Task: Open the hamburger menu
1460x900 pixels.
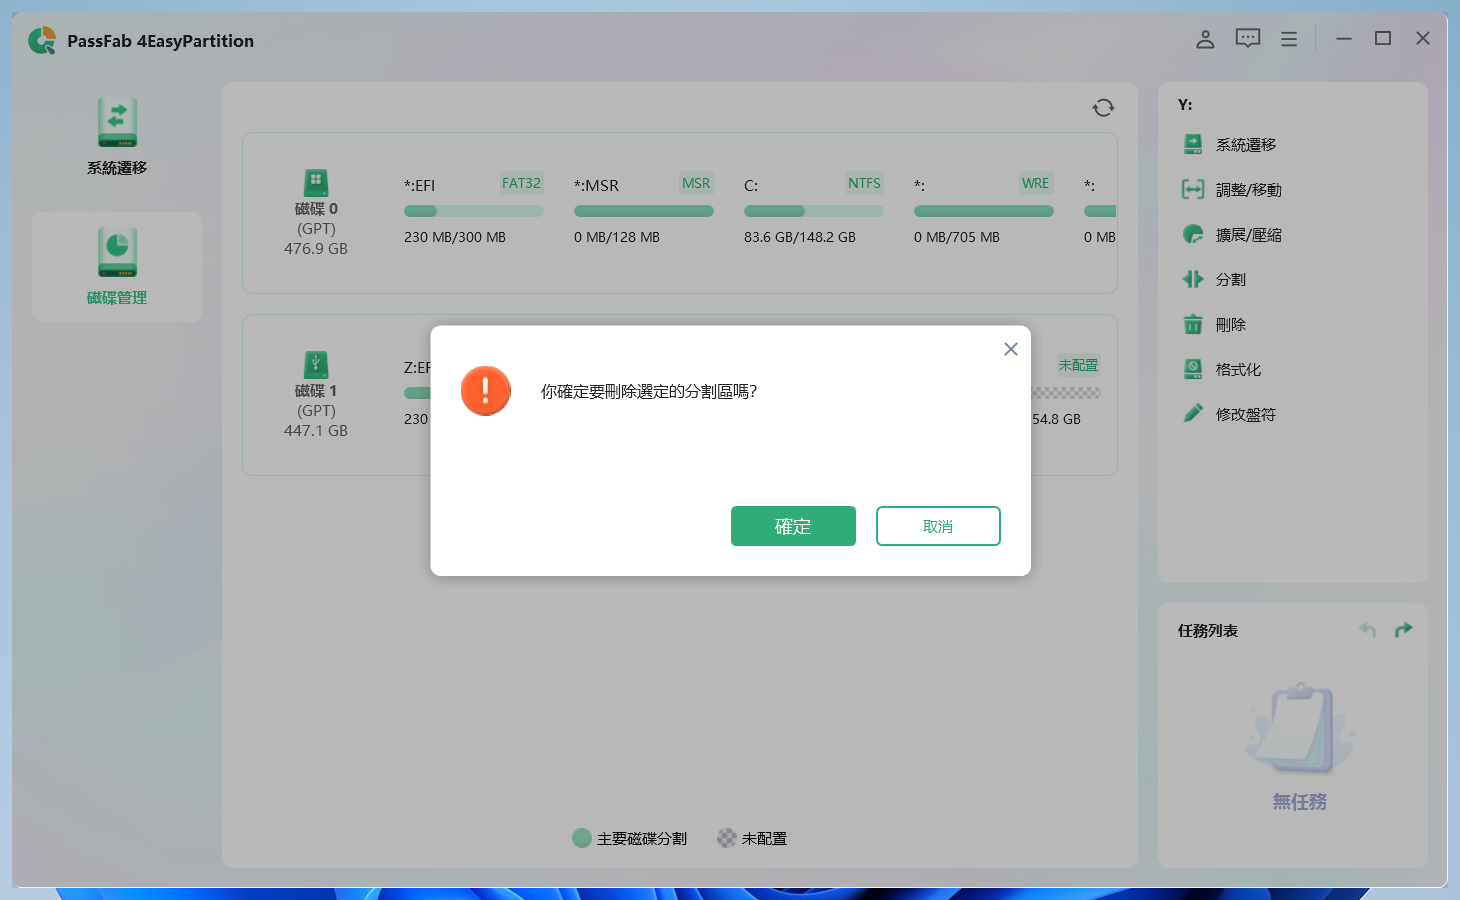Action: (1288, 38)
